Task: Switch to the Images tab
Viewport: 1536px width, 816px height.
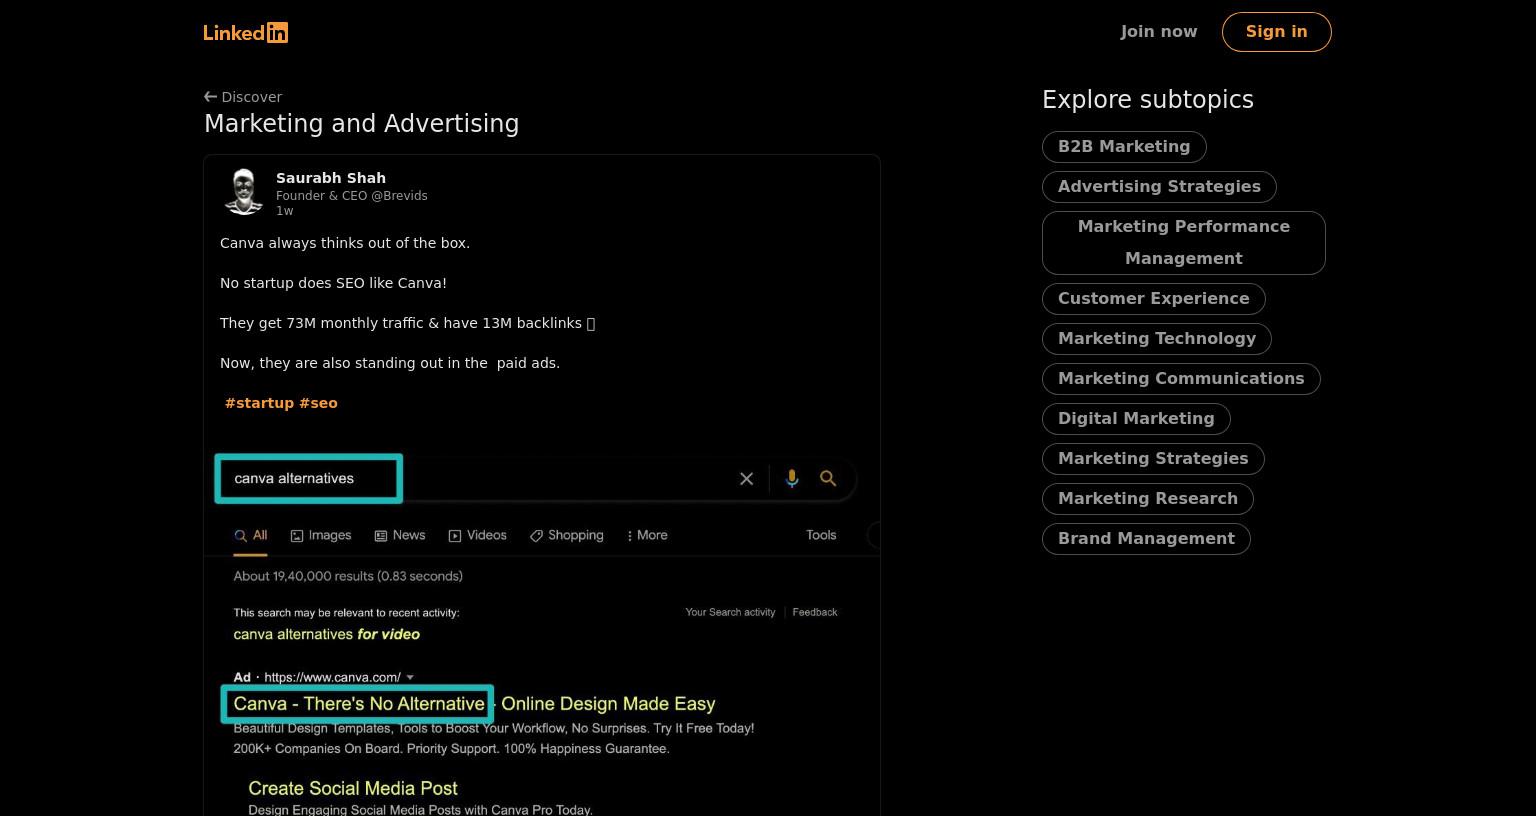Action: coord(321,536)
